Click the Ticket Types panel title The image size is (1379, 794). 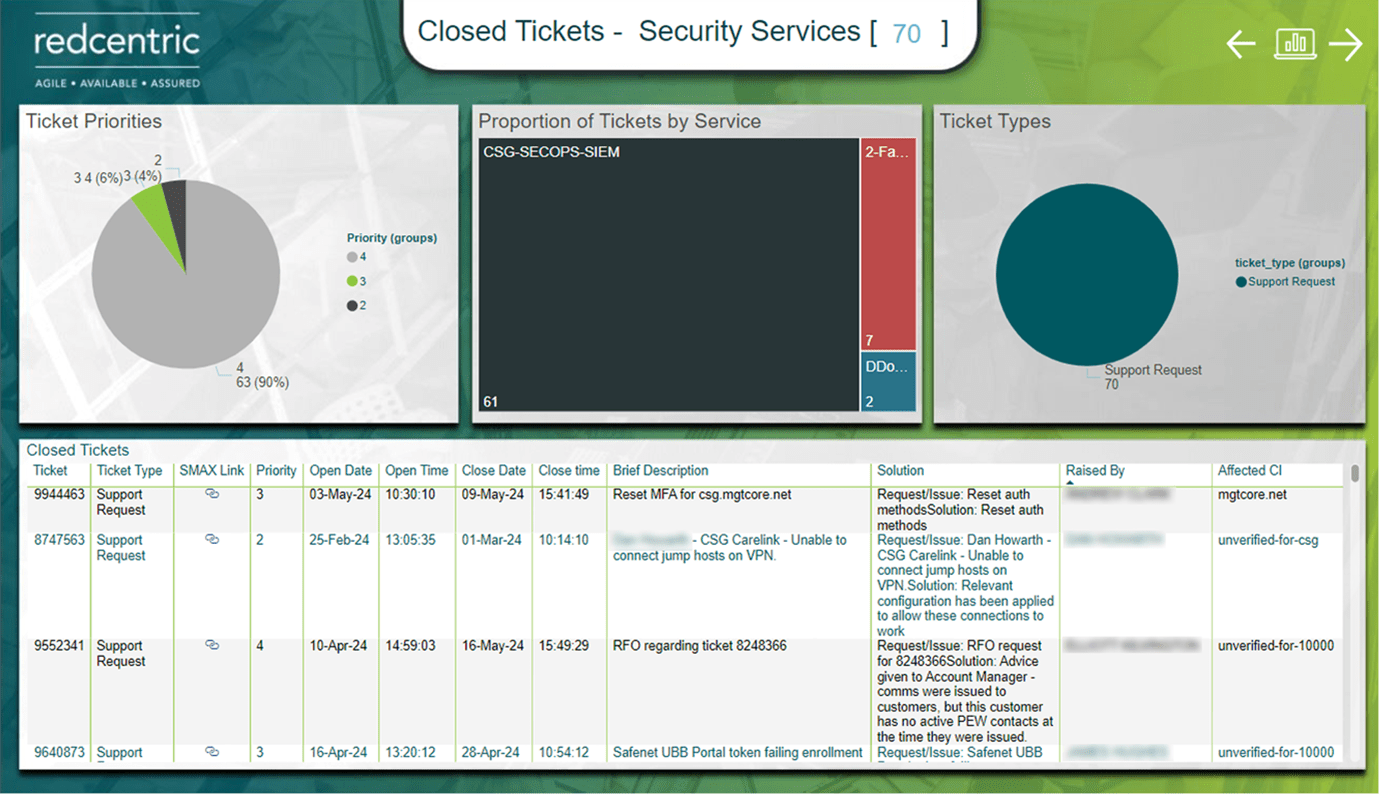point(995,121)
